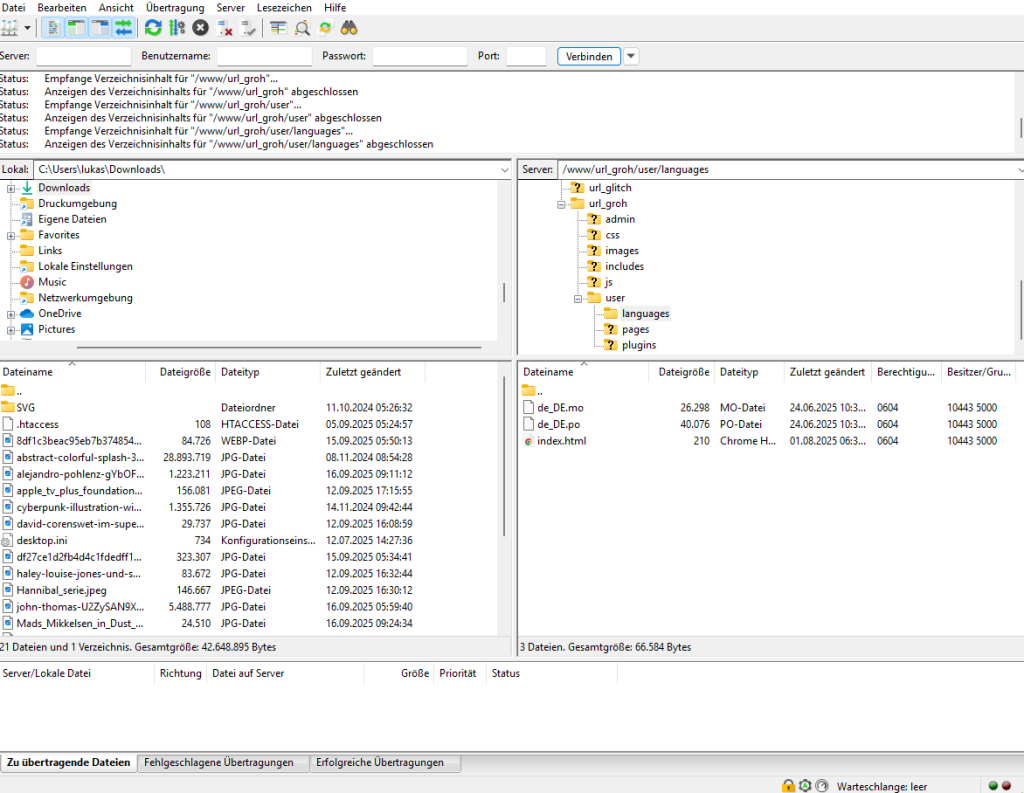Expand the OneDrive folder in local tree

tap(11, 314)
